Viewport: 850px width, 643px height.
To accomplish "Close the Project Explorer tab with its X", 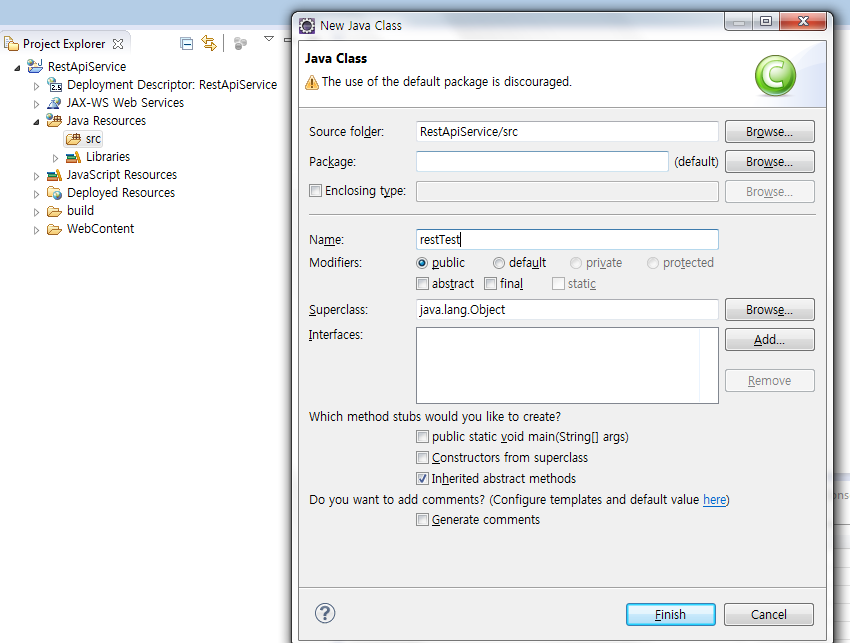I will point(117,44).
